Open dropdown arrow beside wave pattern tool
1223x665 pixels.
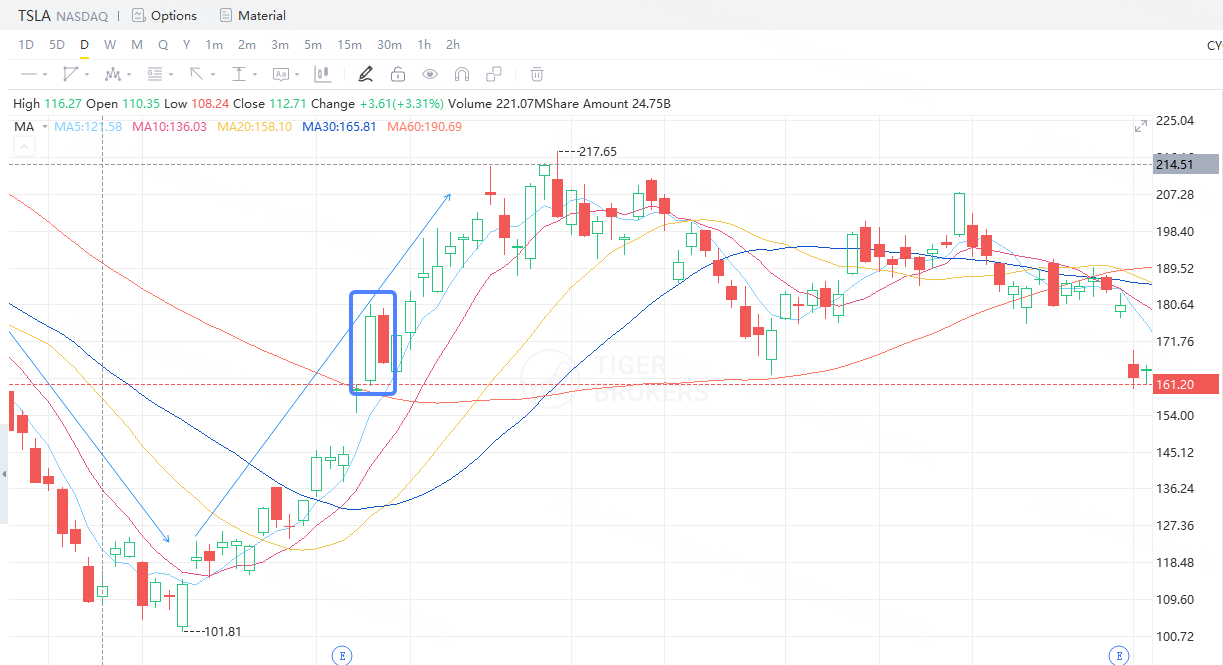pos(129,75)
